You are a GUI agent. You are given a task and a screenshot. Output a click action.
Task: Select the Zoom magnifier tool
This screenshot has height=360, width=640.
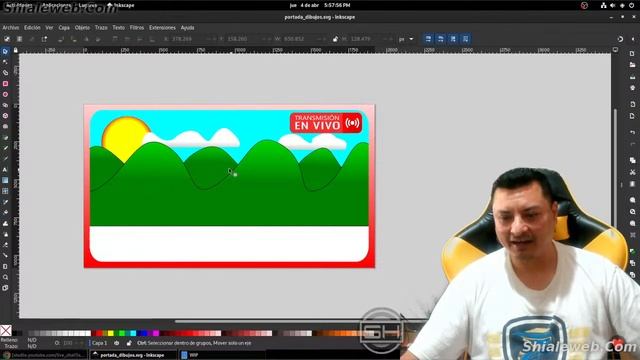click(x=5, y=277)
